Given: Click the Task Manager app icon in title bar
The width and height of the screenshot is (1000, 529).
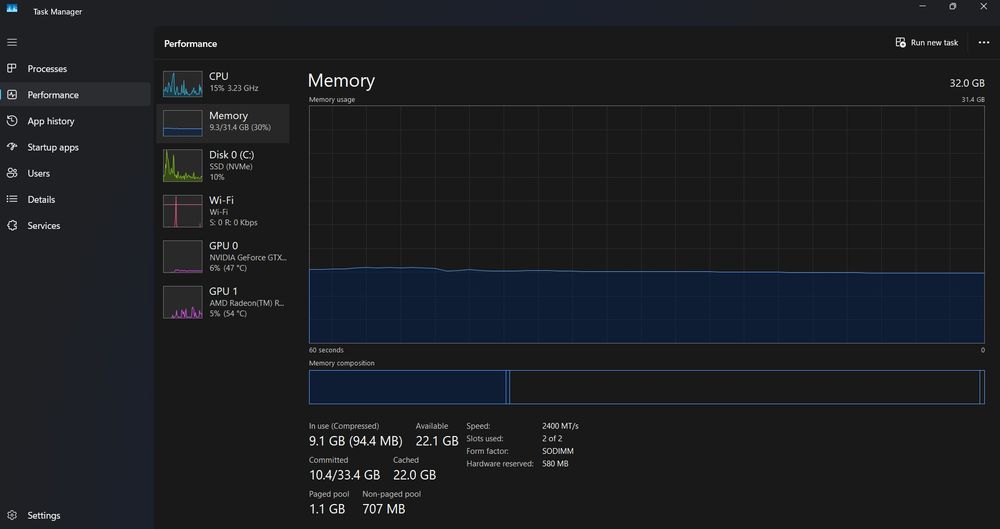Looking at the screenshot, I should 11,8.
